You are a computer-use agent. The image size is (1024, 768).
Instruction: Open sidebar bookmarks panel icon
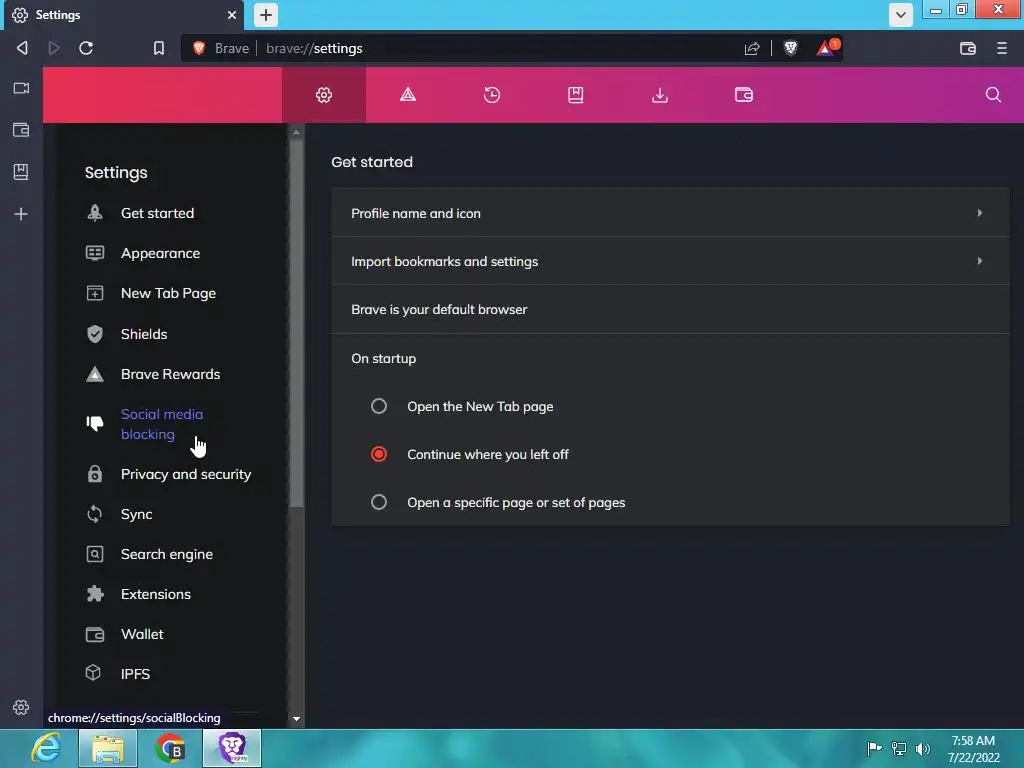click(x=21, y=172)
